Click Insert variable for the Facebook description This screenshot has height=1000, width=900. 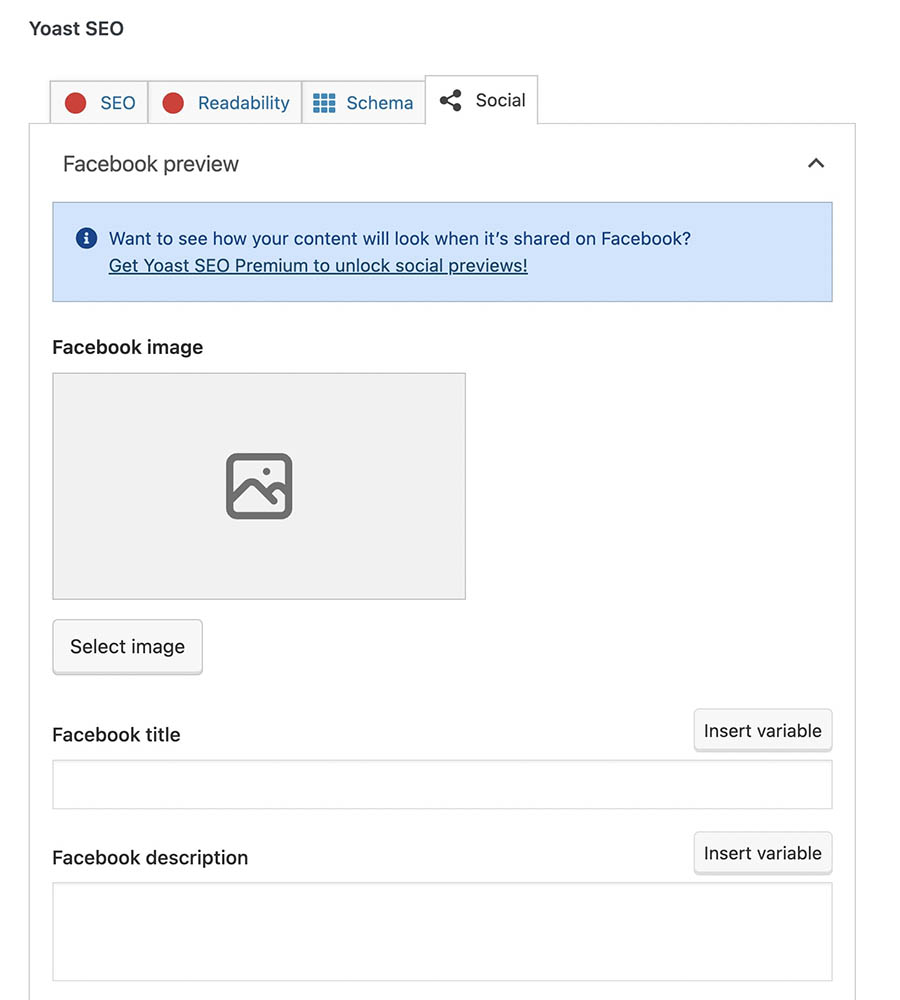[762, 853]
